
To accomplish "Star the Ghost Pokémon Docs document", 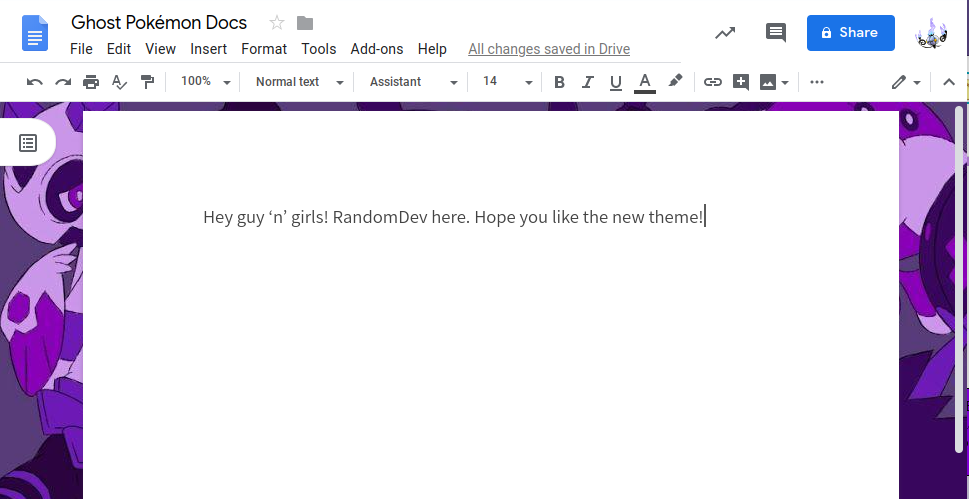I will pyautogui.click(x=277, y=23).
